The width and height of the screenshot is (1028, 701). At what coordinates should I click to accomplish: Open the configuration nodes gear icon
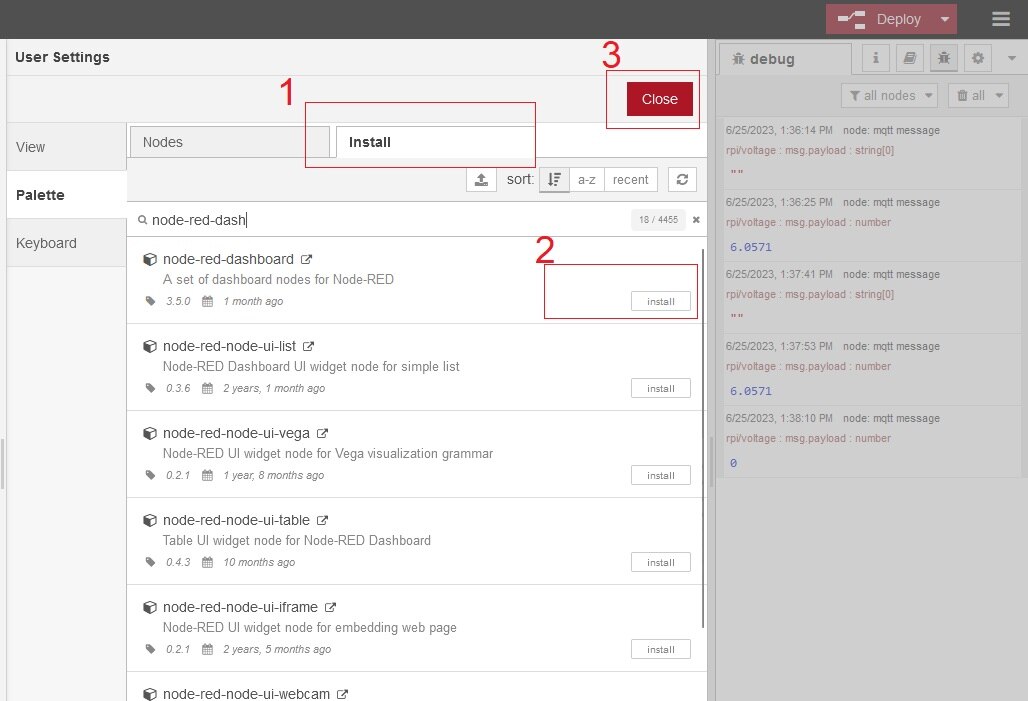pos(978,58)
